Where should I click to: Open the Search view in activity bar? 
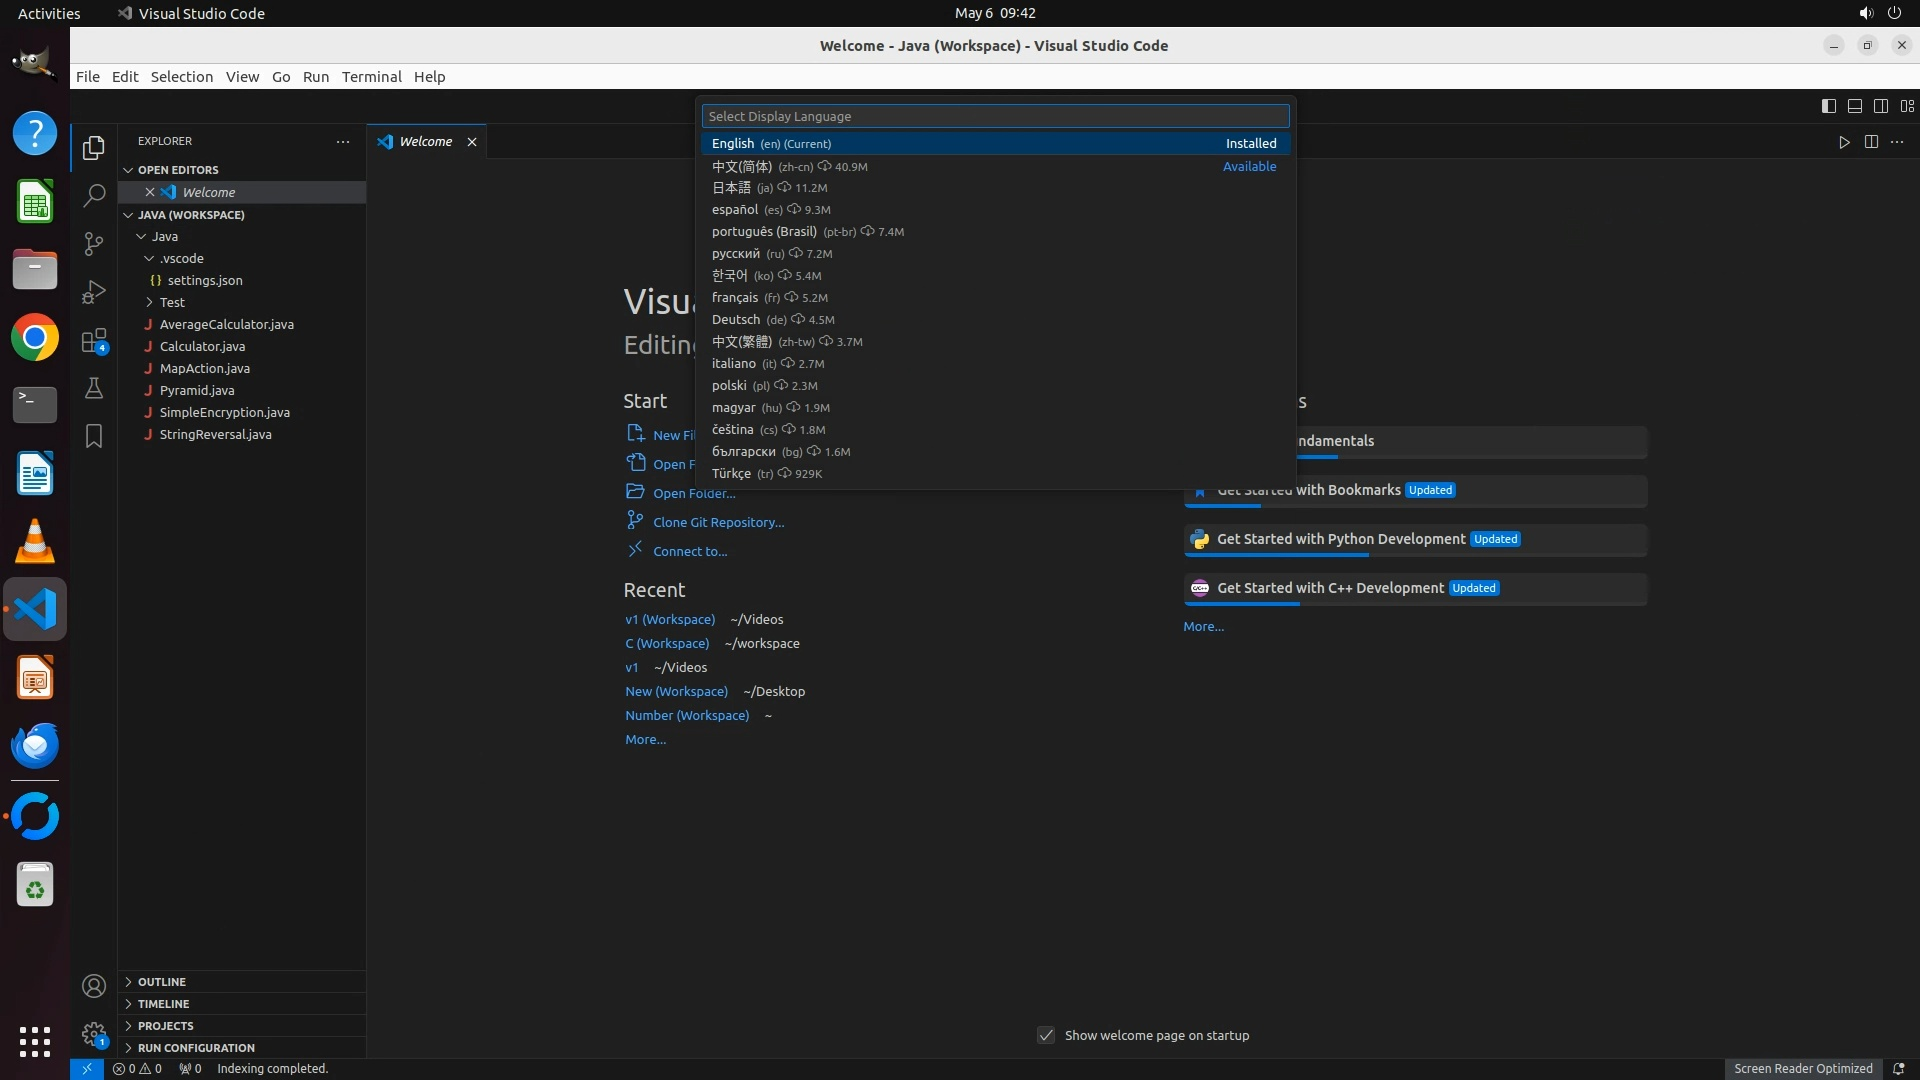point(94,196)
